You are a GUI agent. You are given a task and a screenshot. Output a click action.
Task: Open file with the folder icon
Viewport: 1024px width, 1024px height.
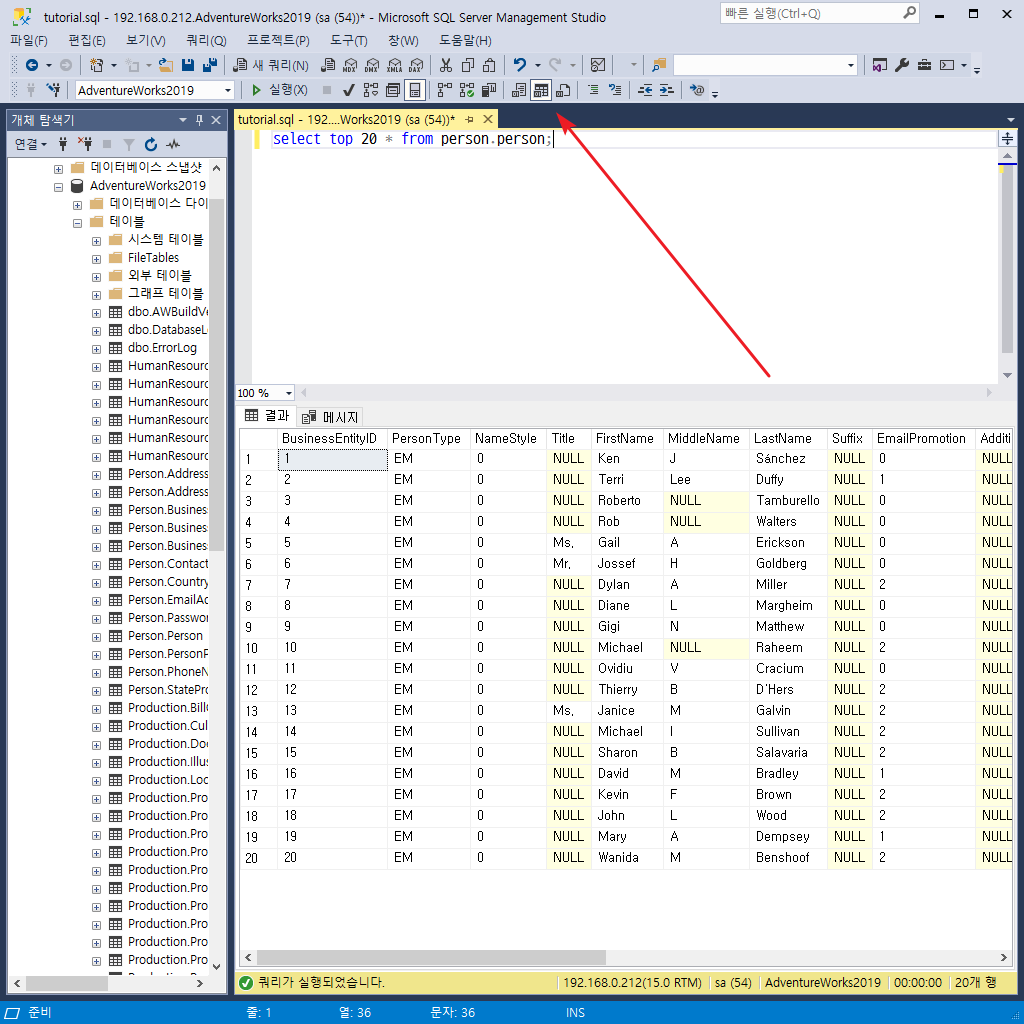166,65
